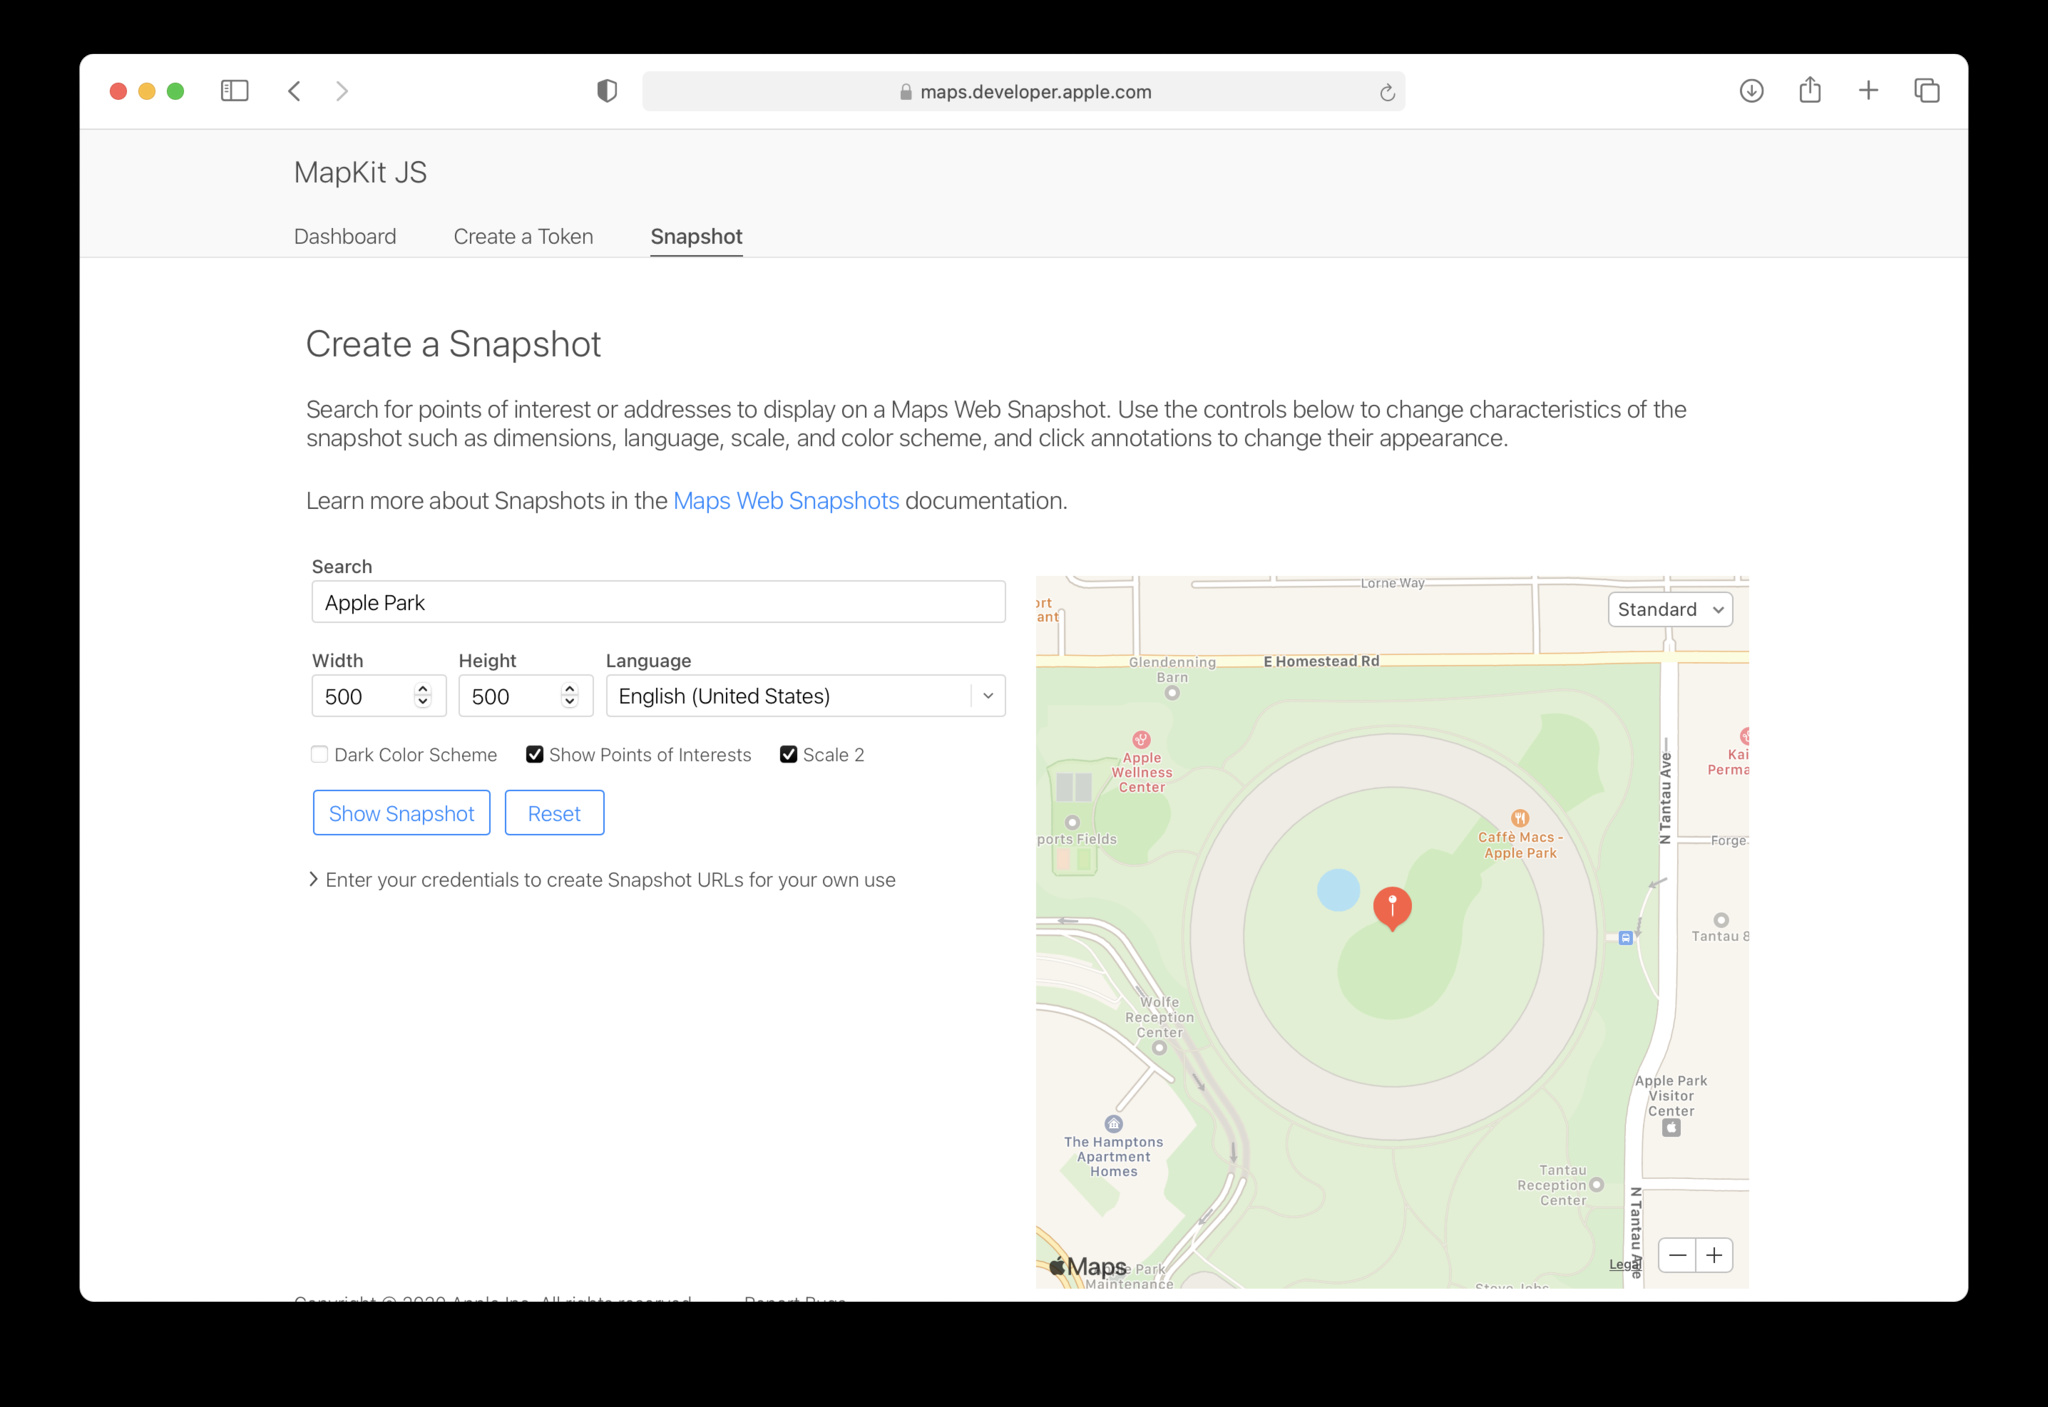Zoom in the map with plus button
This screenshot has width=2048, height=1407.
coord(1714,1255)
